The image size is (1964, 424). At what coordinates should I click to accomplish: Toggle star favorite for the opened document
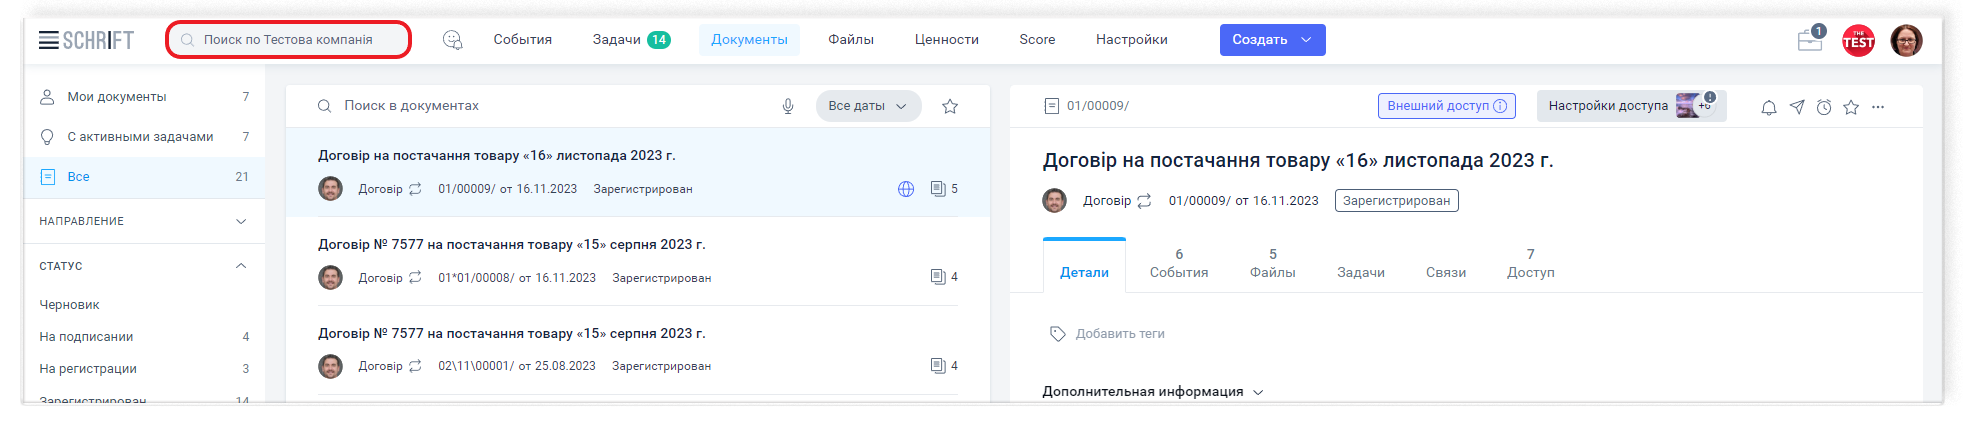(x=1851, y=107)
